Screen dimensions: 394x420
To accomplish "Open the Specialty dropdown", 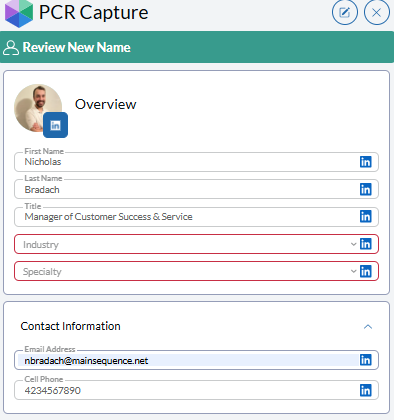I will tap(187, 272).
